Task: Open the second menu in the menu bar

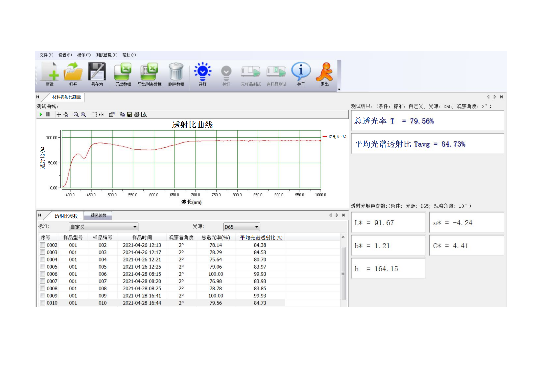Action: point(64,55)
